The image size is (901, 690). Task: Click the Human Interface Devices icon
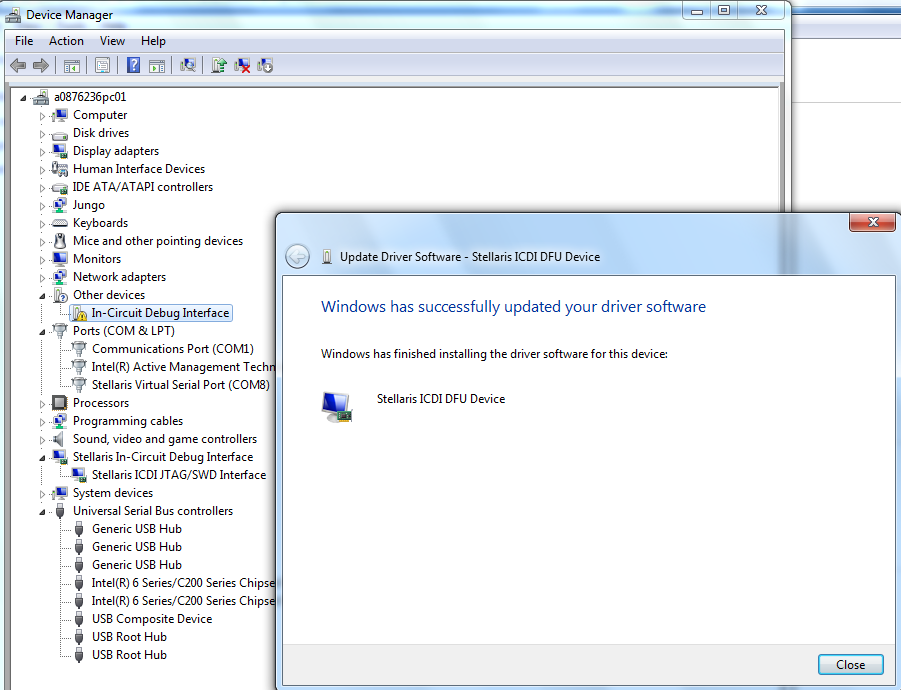(x=59, y=169)
